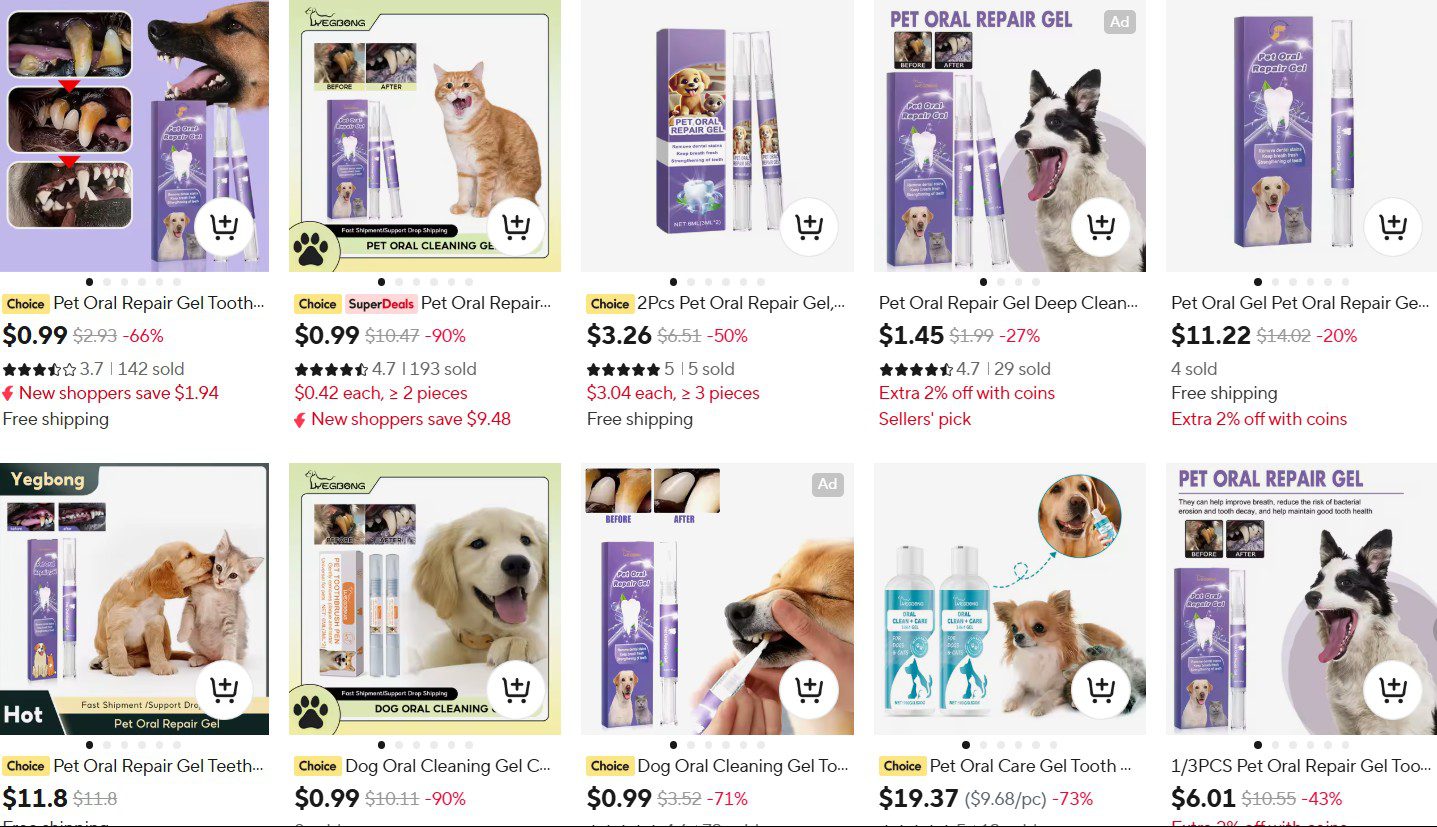The width and height of the screenshot is (1437, 827).
Task: Add the $0.99 dog teeth gel to cart
Action: click(224, 227)
